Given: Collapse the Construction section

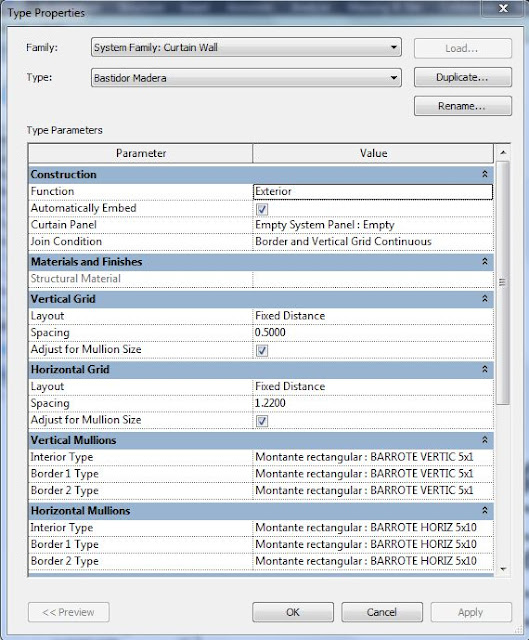Looking at the screenshot, I should click(x=485, y=174).
